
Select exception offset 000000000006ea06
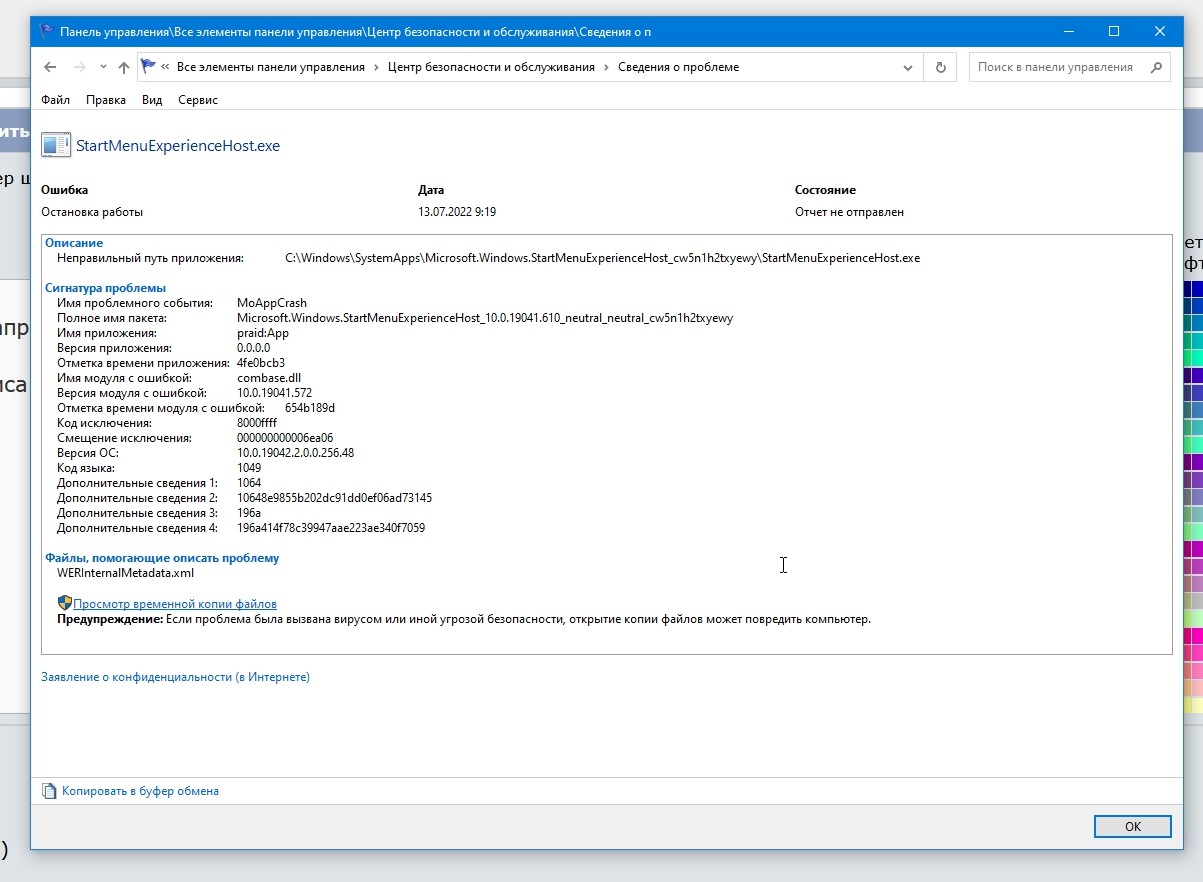285,438
